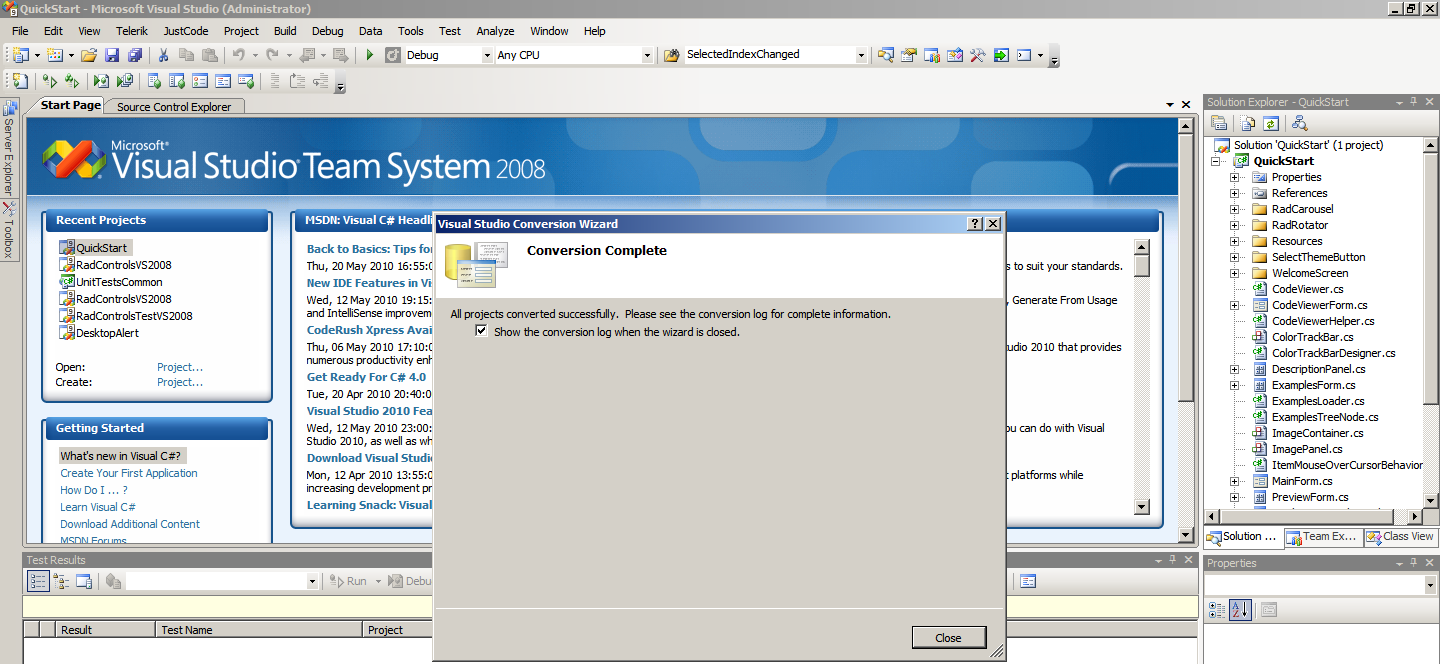Open the Build menu
1440x664 pixels.
point(285,31)
